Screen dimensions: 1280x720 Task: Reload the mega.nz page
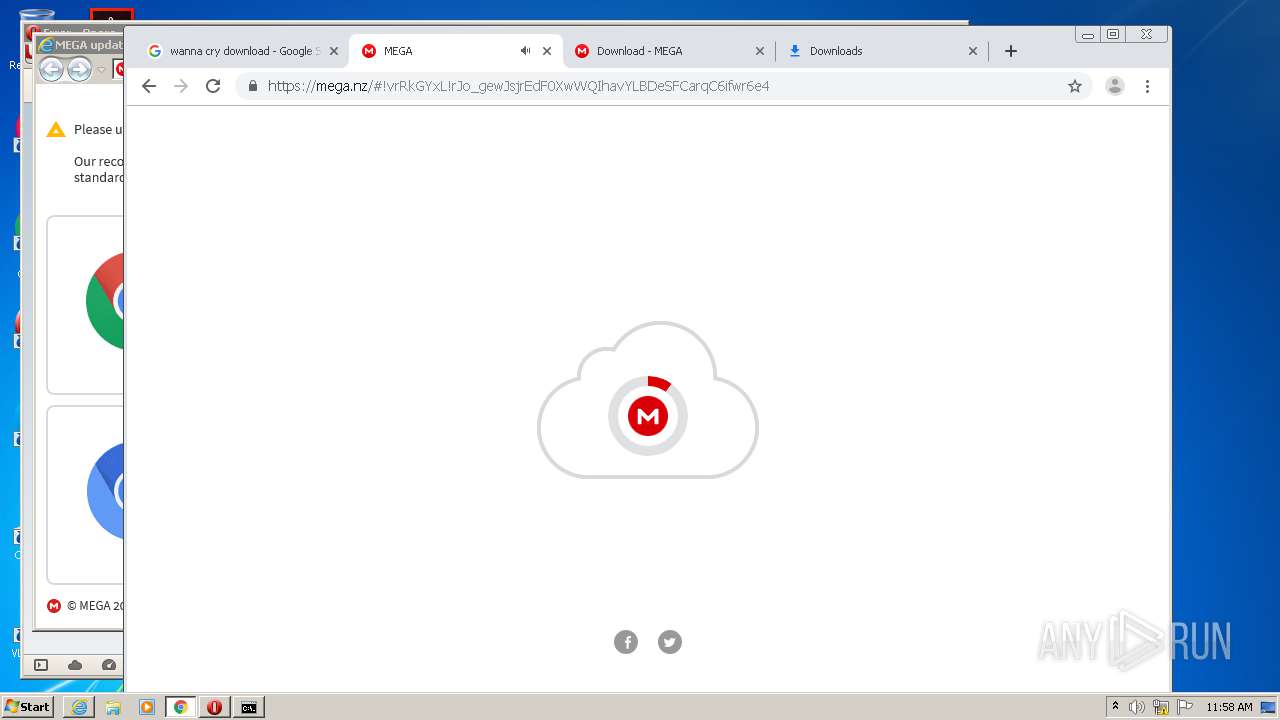pos(213,86)
